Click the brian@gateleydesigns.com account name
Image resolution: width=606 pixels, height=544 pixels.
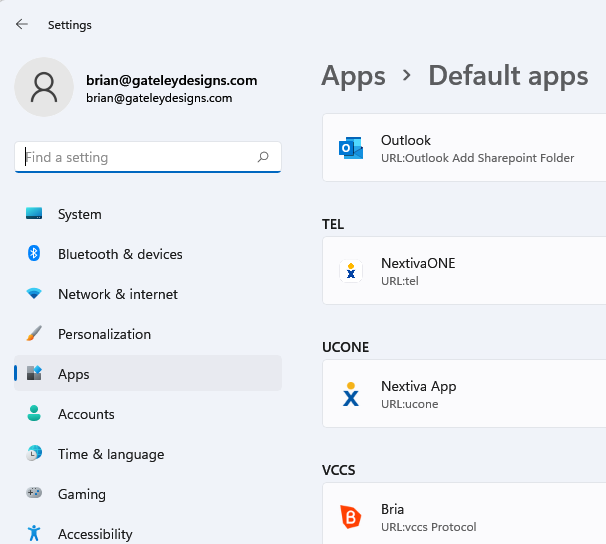(171, 80)
